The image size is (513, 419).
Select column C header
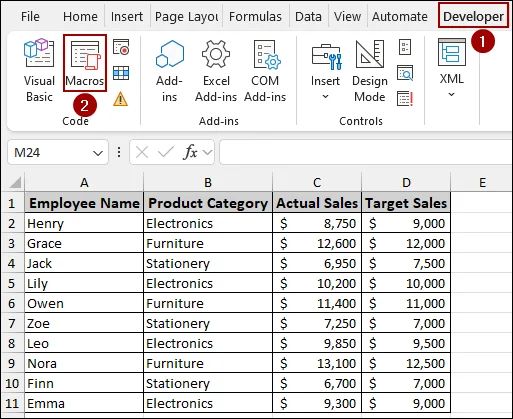coord(317,182)
